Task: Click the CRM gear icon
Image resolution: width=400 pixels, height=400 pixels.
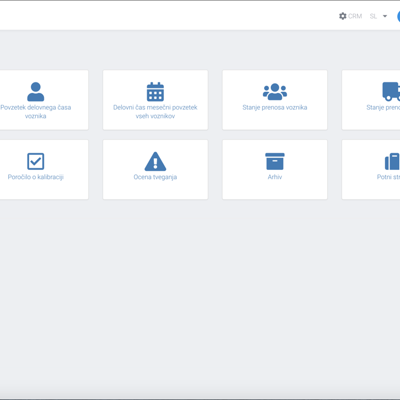Action: [x=343, y=16]
